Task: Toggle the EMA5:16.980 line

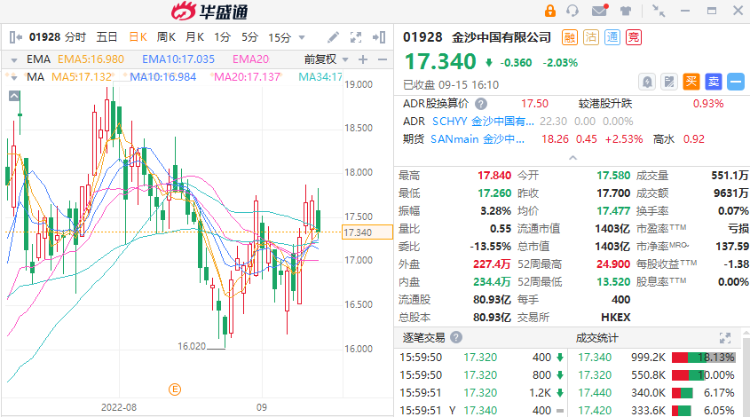Action: 91,59
